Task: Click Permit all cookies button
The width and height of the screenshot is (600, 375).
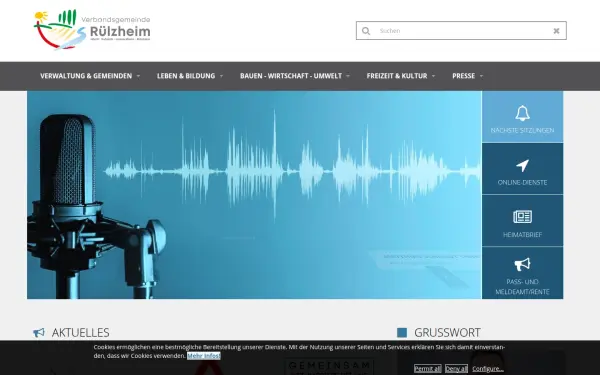Action: tap(427, 369)
